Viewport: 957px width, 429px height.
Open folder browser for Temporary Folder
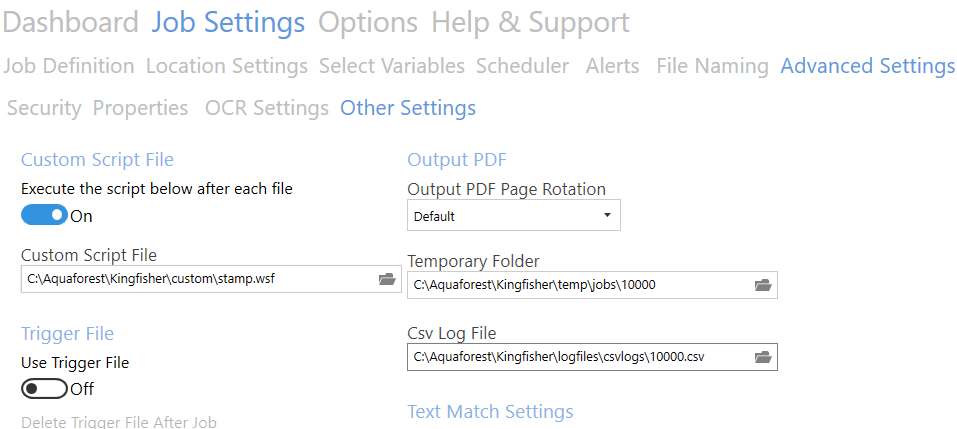click(x=763, y=284)
